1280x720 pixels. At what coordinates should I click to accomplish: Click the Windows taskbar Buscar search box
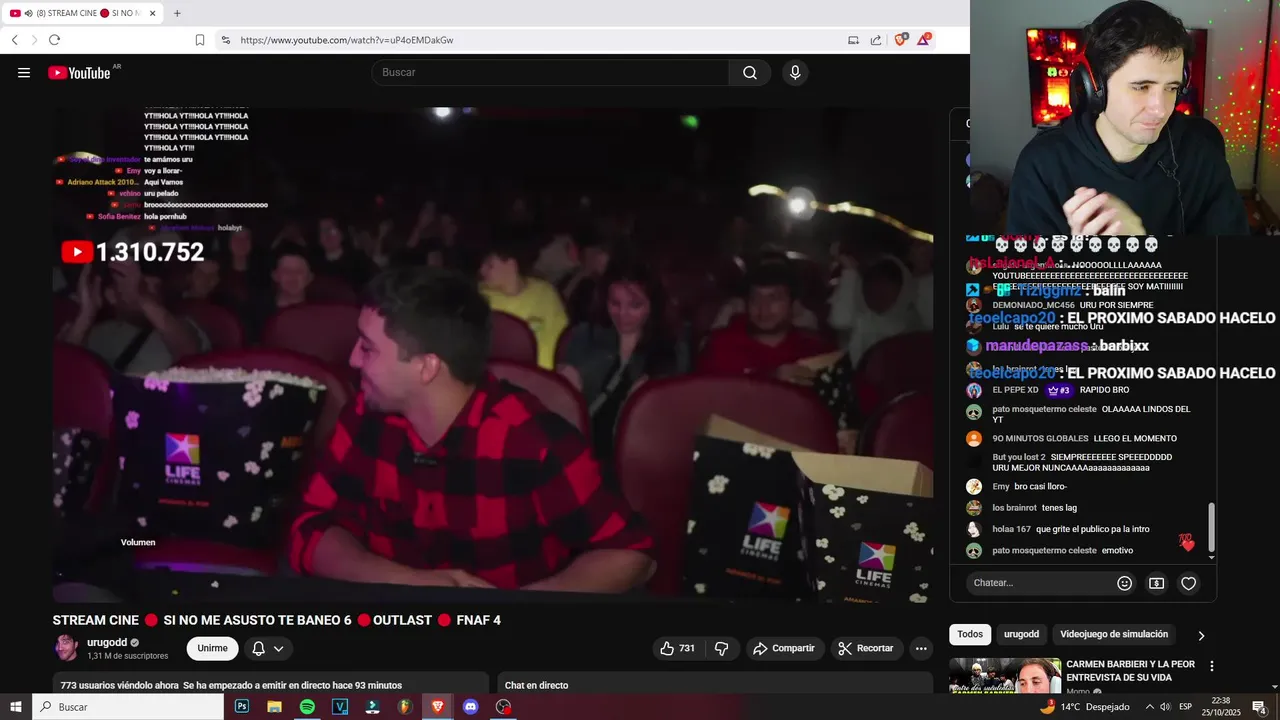pyautogui.click(x=128, y=706)
